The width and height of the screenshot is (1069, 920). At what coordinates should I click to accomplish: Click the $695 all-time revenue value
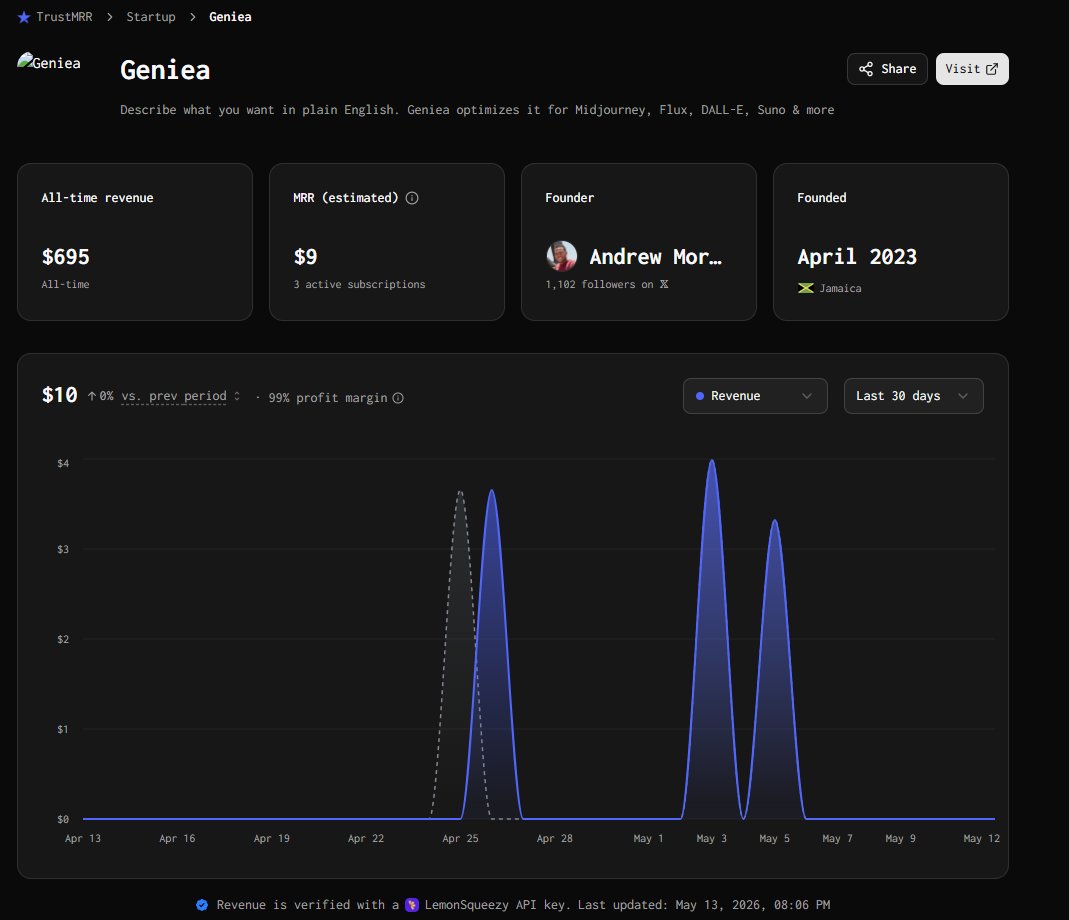65,257
